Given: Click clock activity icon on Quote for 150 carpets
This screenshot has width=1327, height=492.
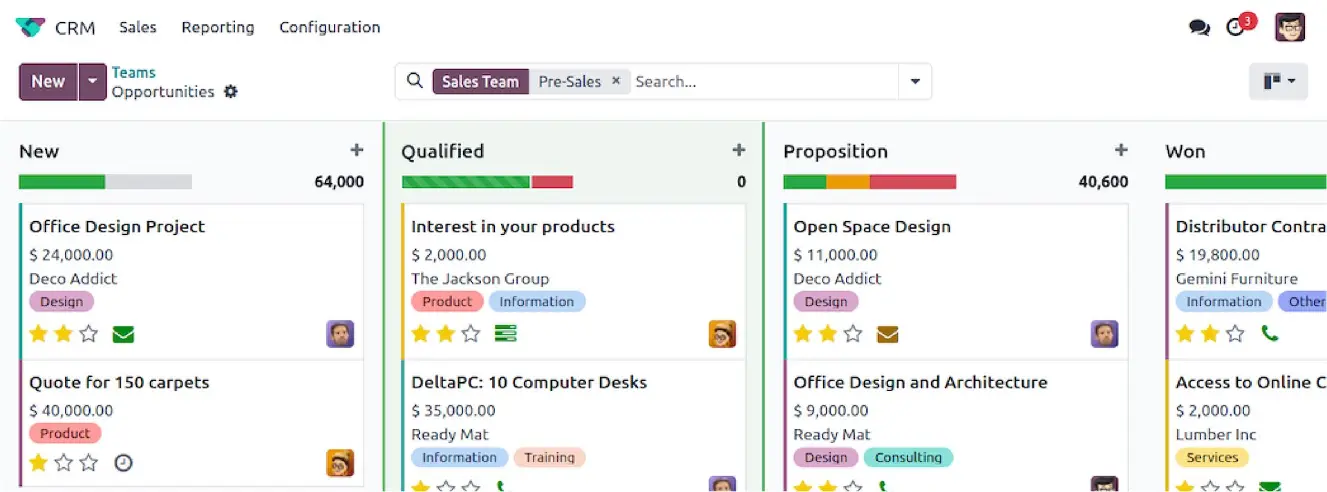Looking at the screenshot, I should (x=124, y=463).
